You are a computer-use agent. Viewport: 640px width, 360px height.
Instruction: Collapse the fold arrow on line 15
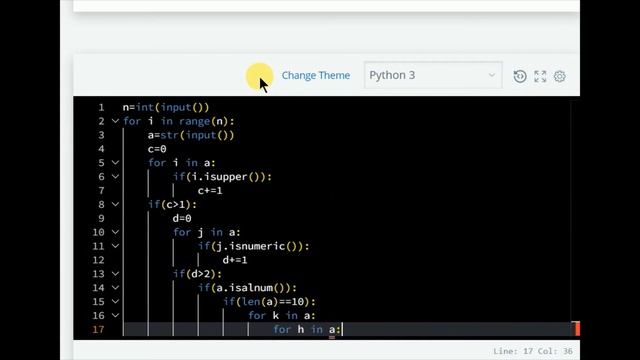[115, 302]
